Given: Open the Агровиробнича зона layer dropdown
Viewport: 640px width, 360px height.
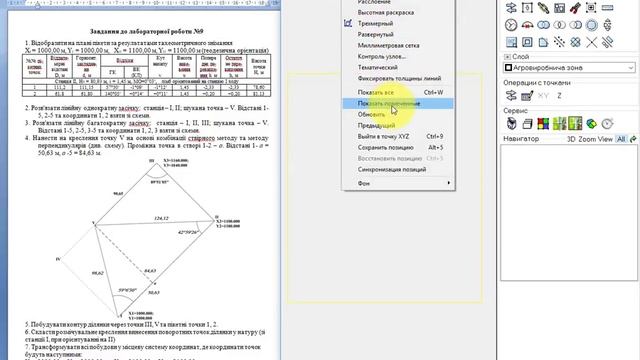Looking at the screenshot, I should [569, 68].
